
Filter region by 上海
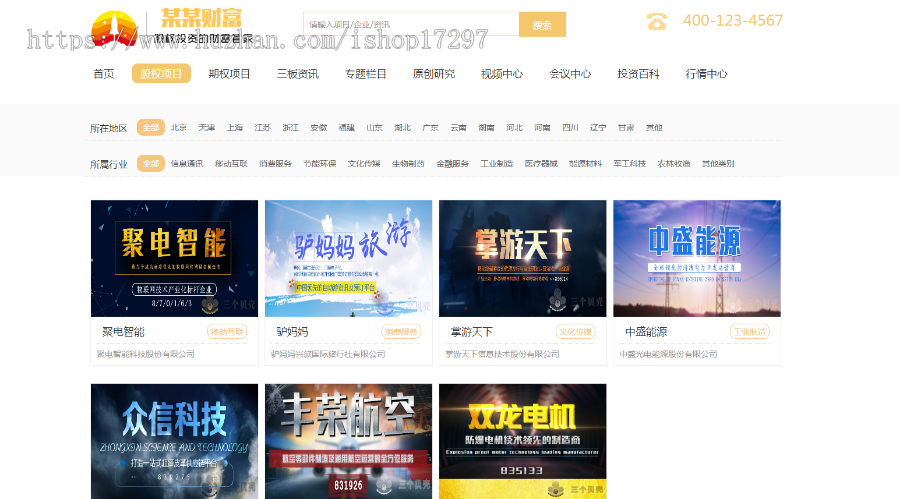coord(235,127)
